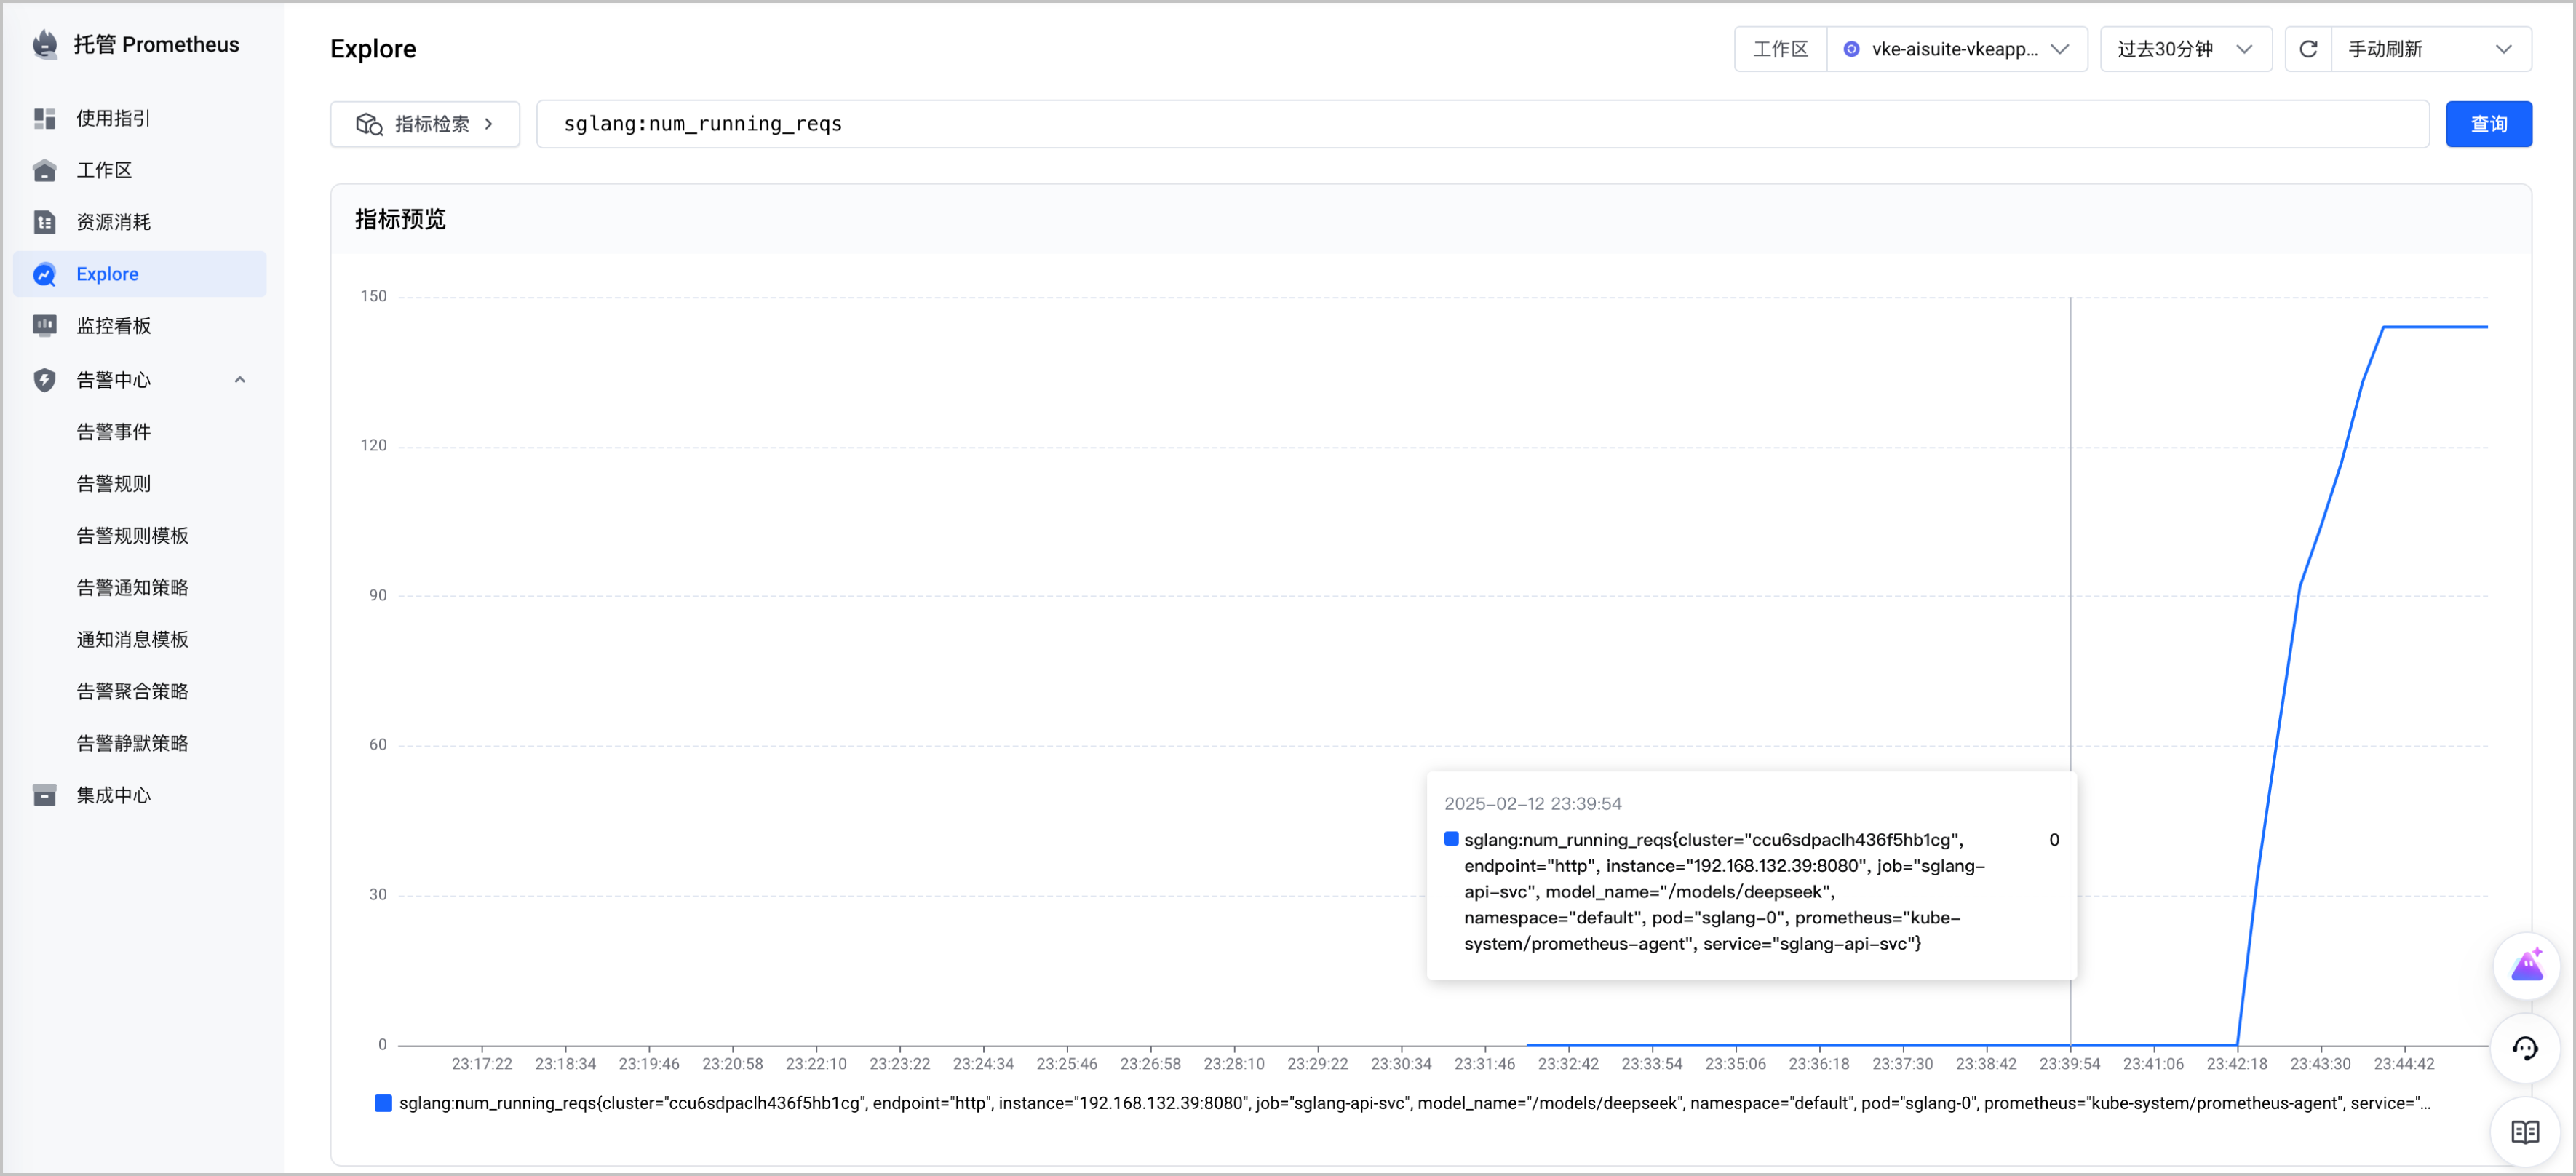Click the blue 查询 query button
This screenshot has height=1176, width=2576.
point(2488,124)
